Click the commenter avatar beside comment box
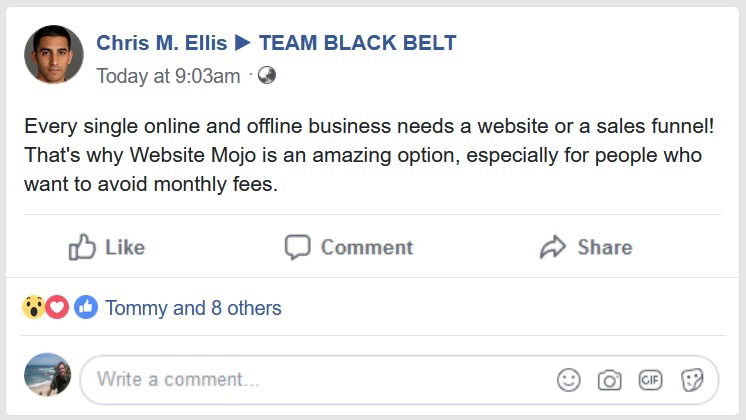The image size is (746, 420). coord(48,376)
